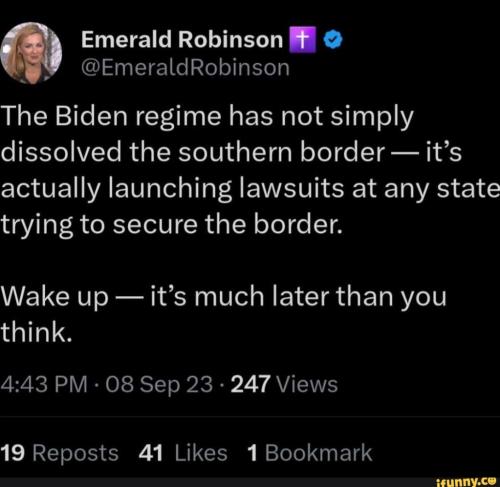Click the word 'think.' ending the tweet

36,332
